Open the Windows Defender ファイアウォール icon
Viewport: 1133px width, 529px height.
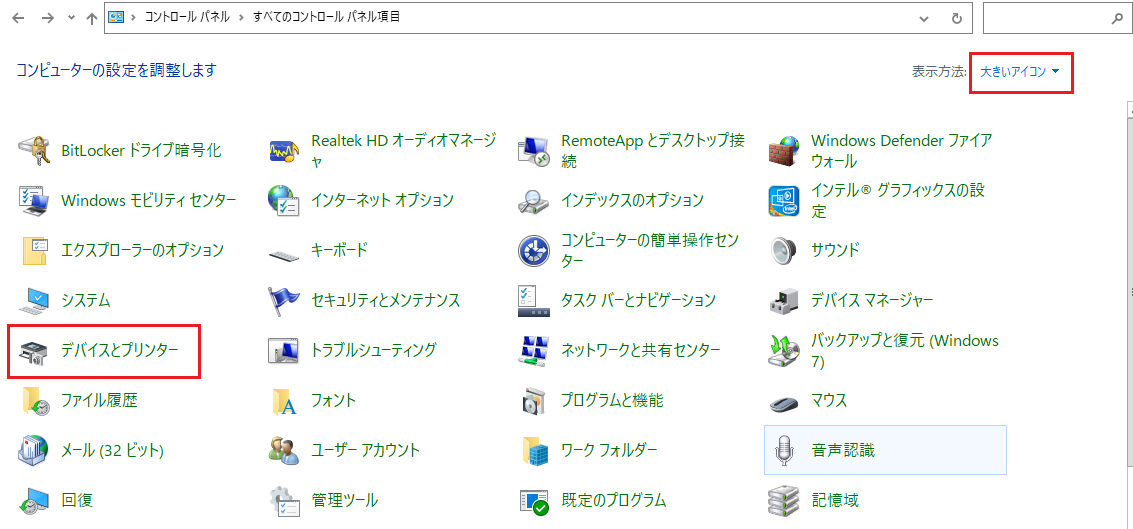pyautogui.click(x=784, y=150)
